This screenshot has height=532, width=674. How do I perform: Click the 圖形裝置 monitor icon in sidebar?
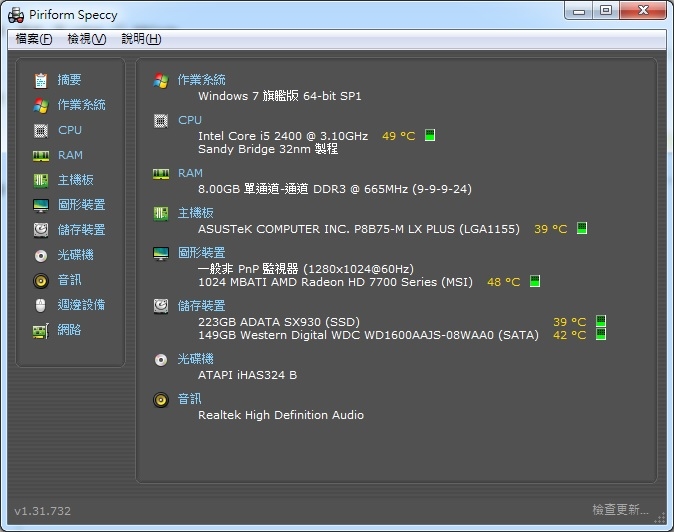pyautogui.click(x=41, y=205)
